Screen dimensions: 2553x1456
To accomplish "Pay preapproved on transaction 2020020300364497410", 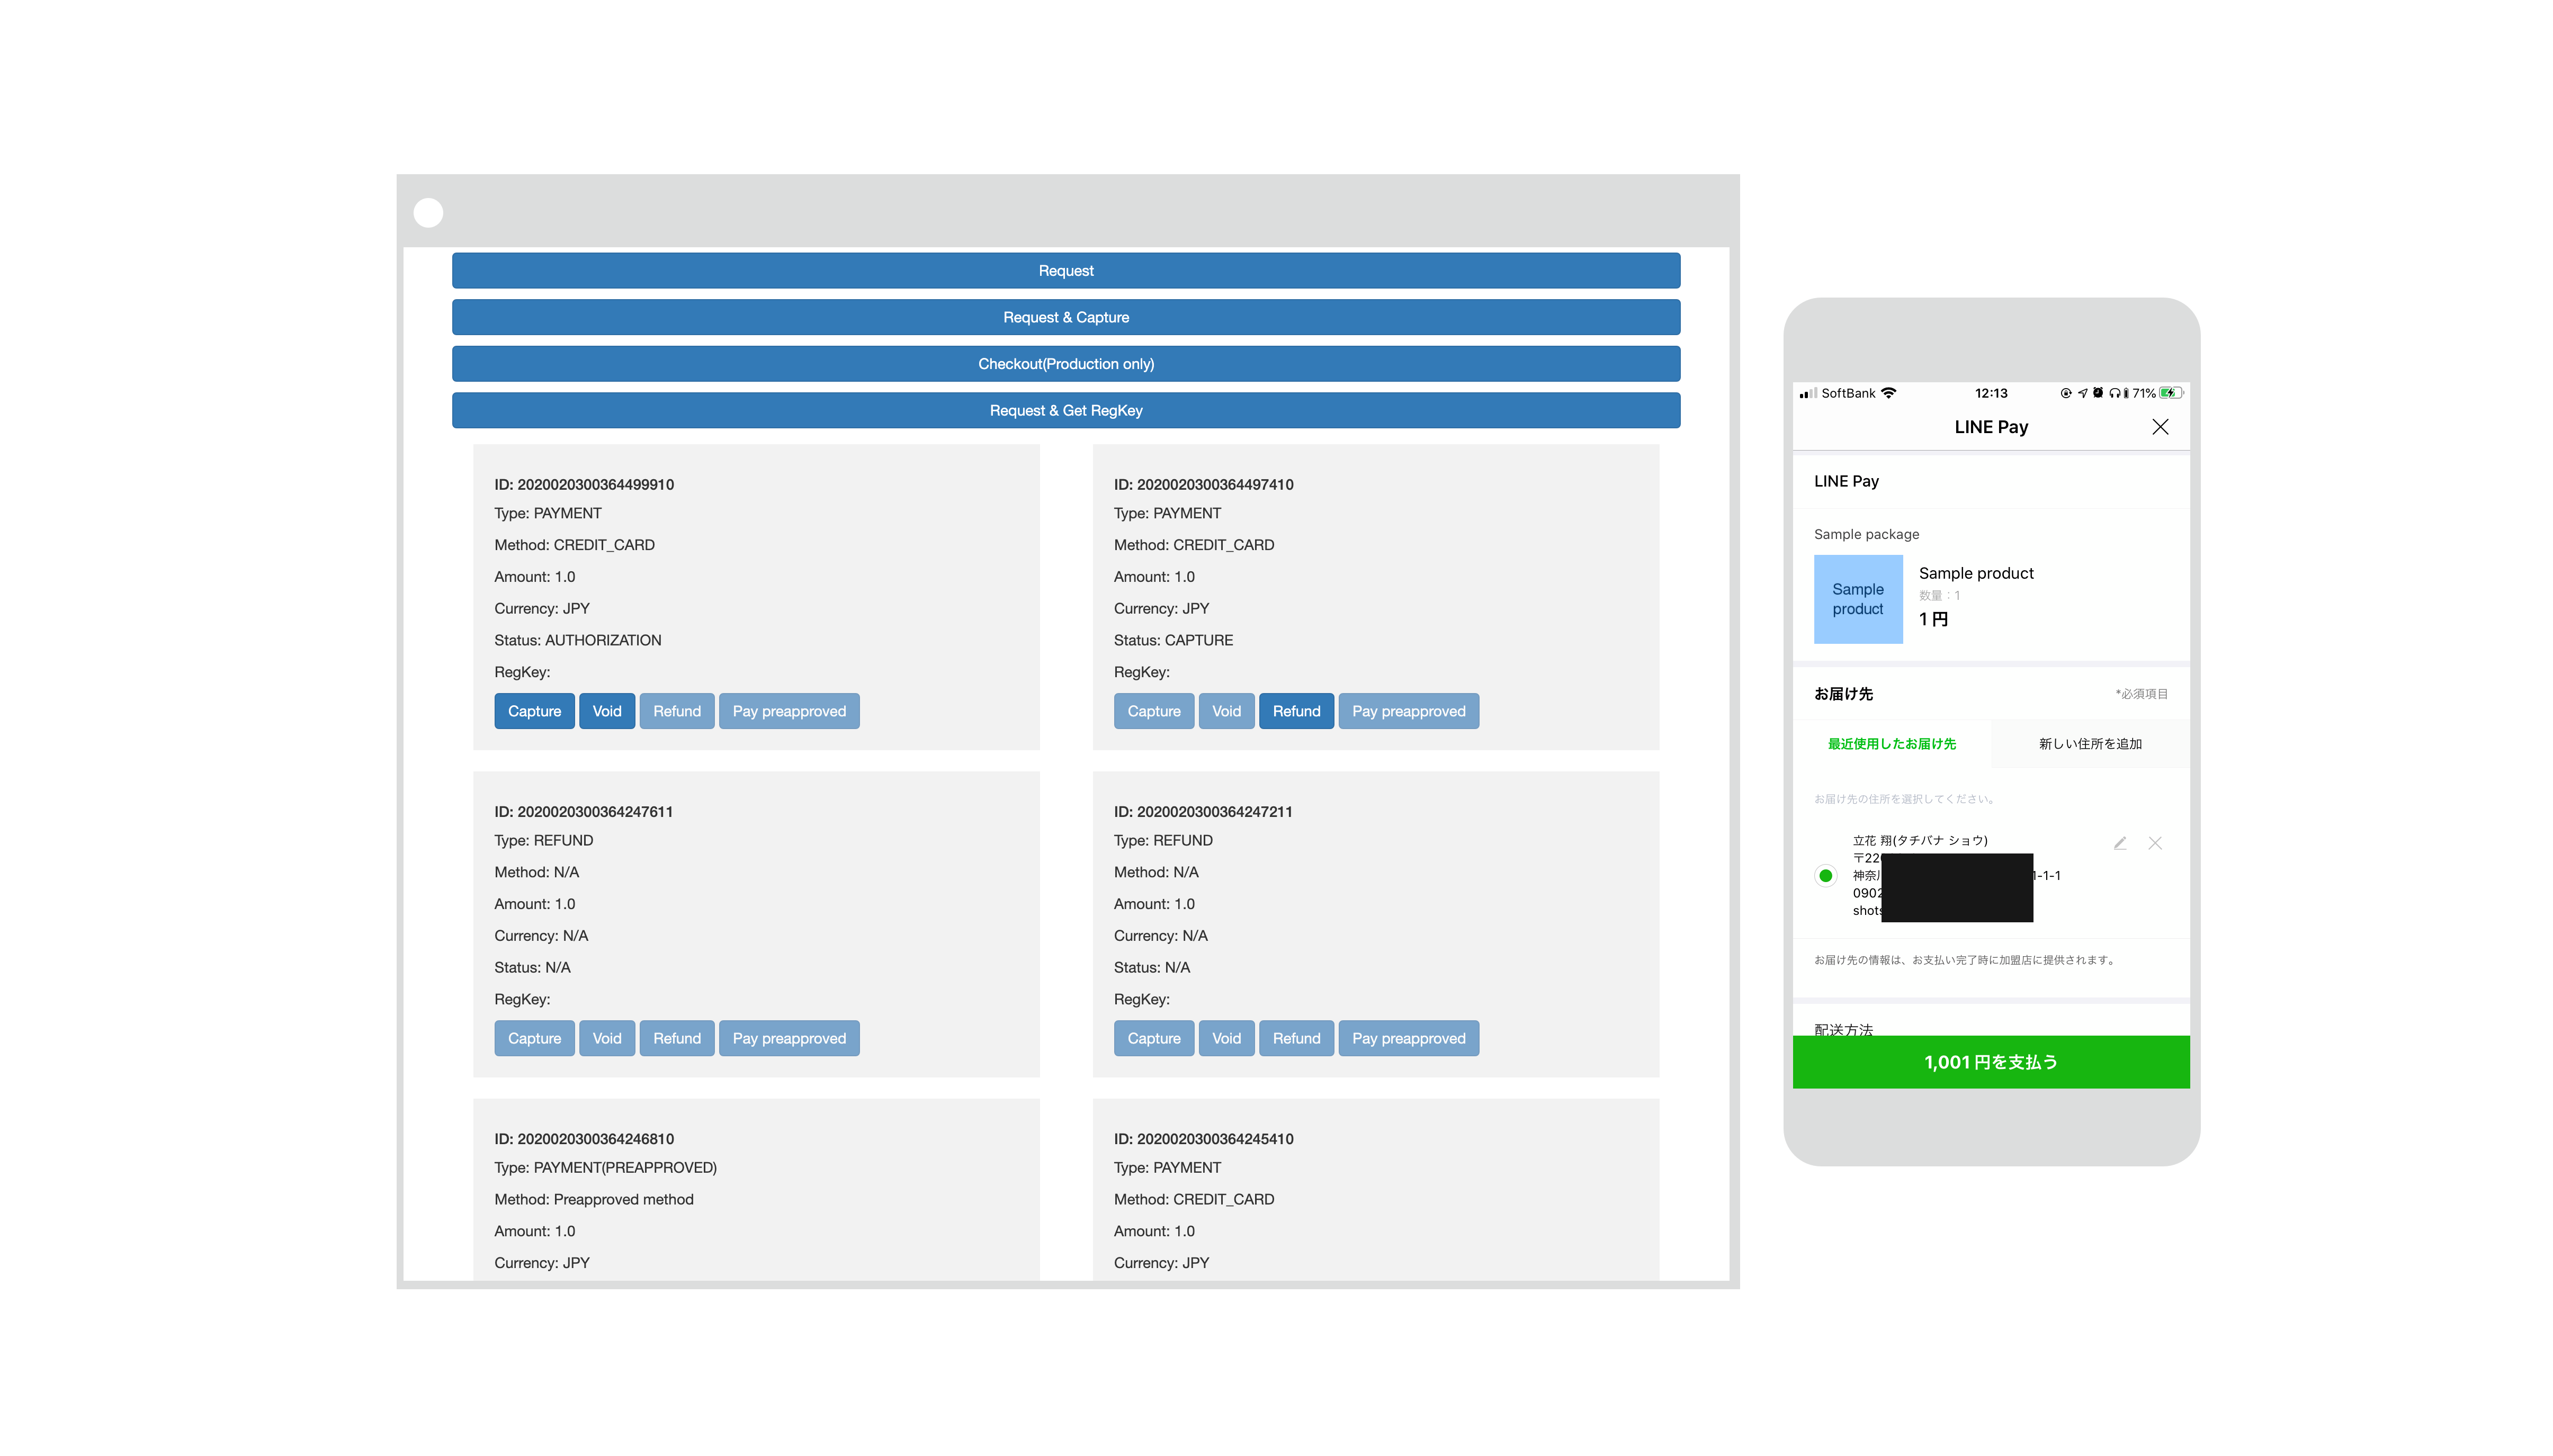I will (1408, 711).
